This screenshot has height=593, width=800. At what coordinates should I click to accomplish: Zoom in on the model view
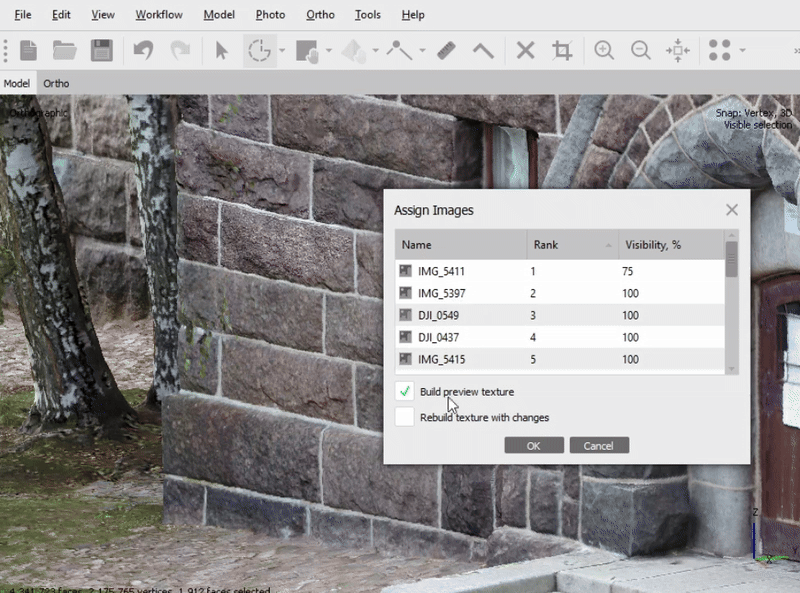tap(604, 51)
